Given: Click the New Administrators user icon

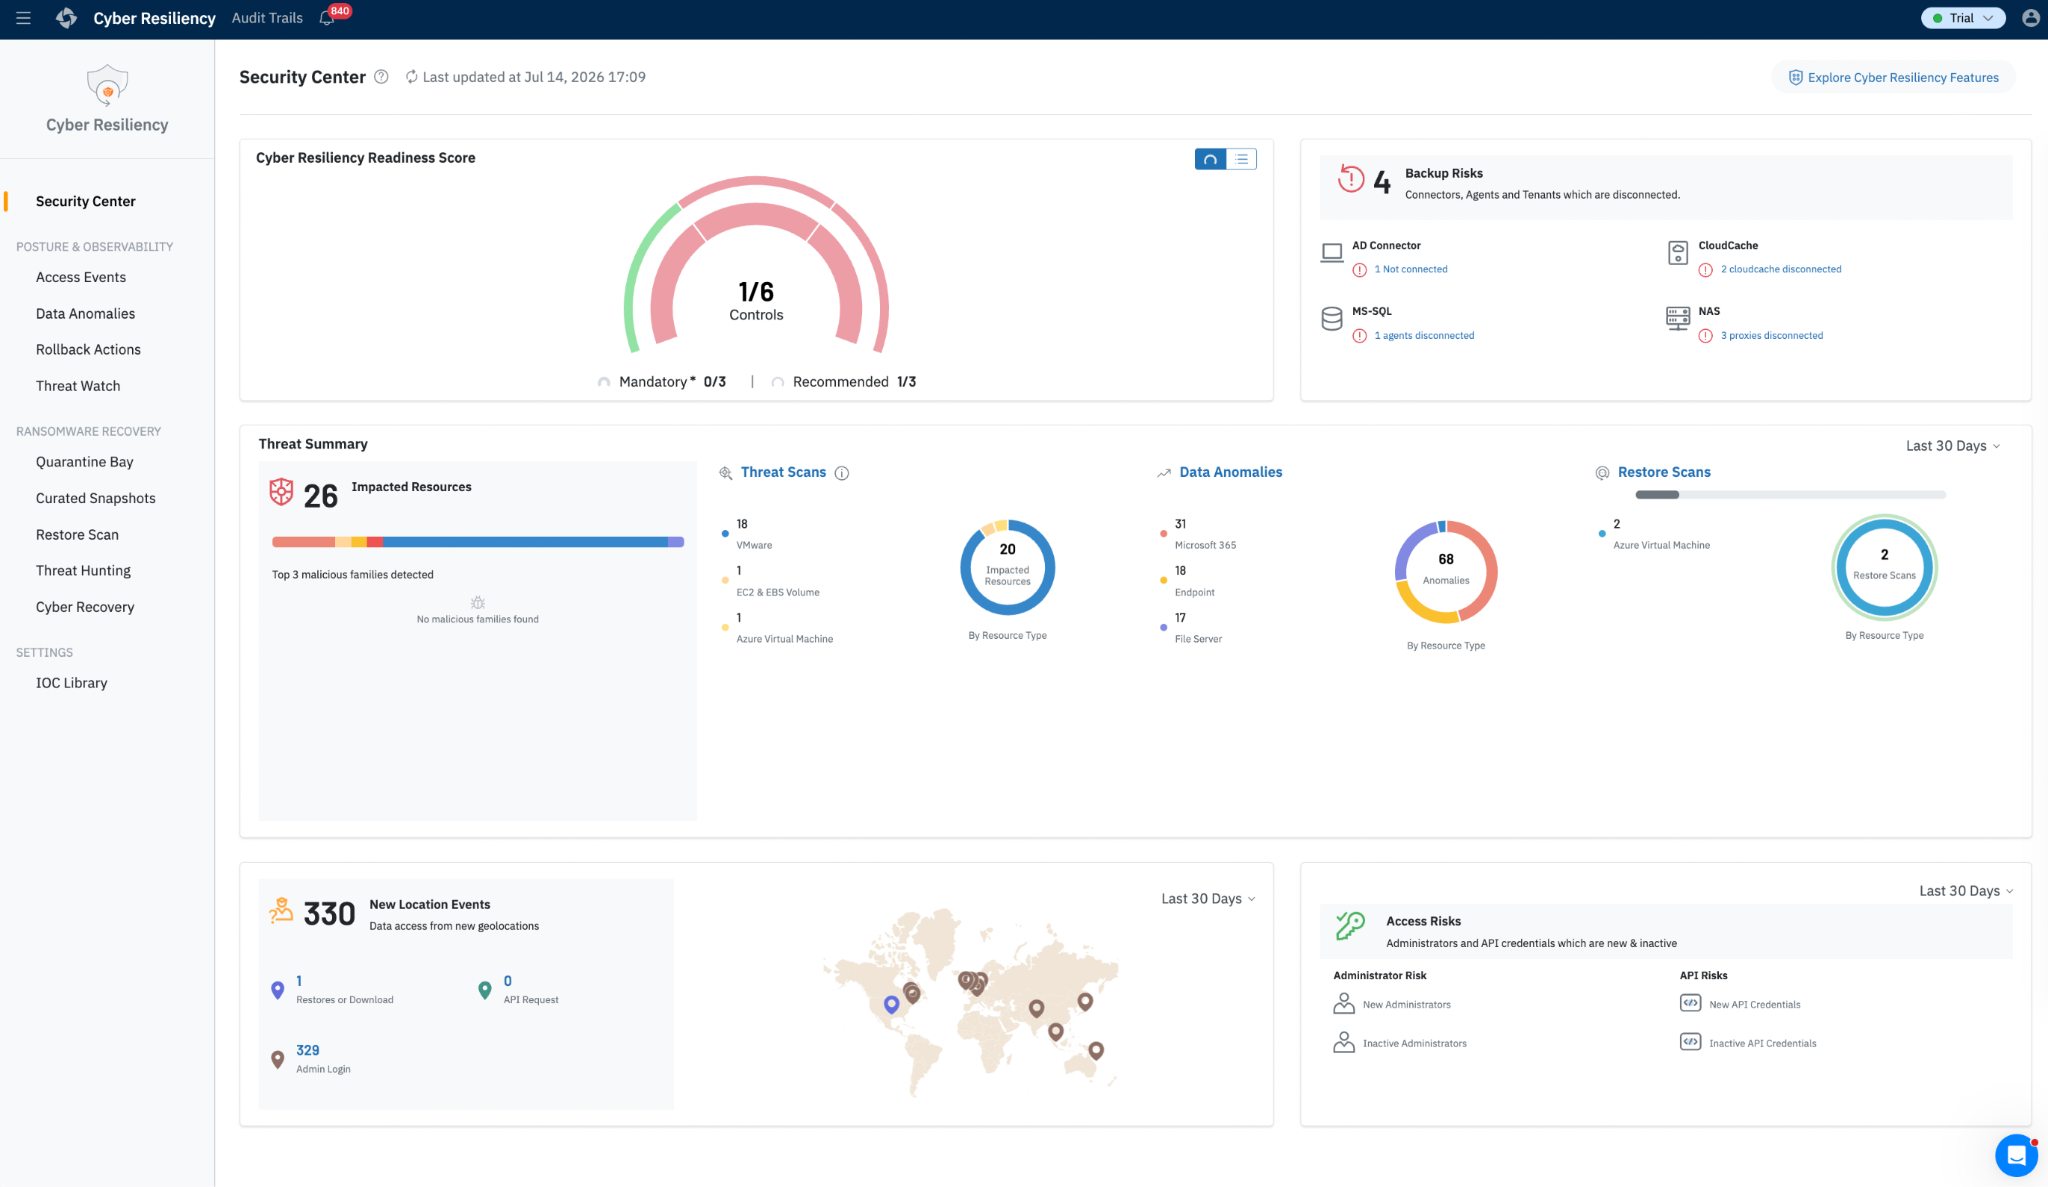Looking at the screenshot, I should pyautogui.click(x=1344, y=1003).
